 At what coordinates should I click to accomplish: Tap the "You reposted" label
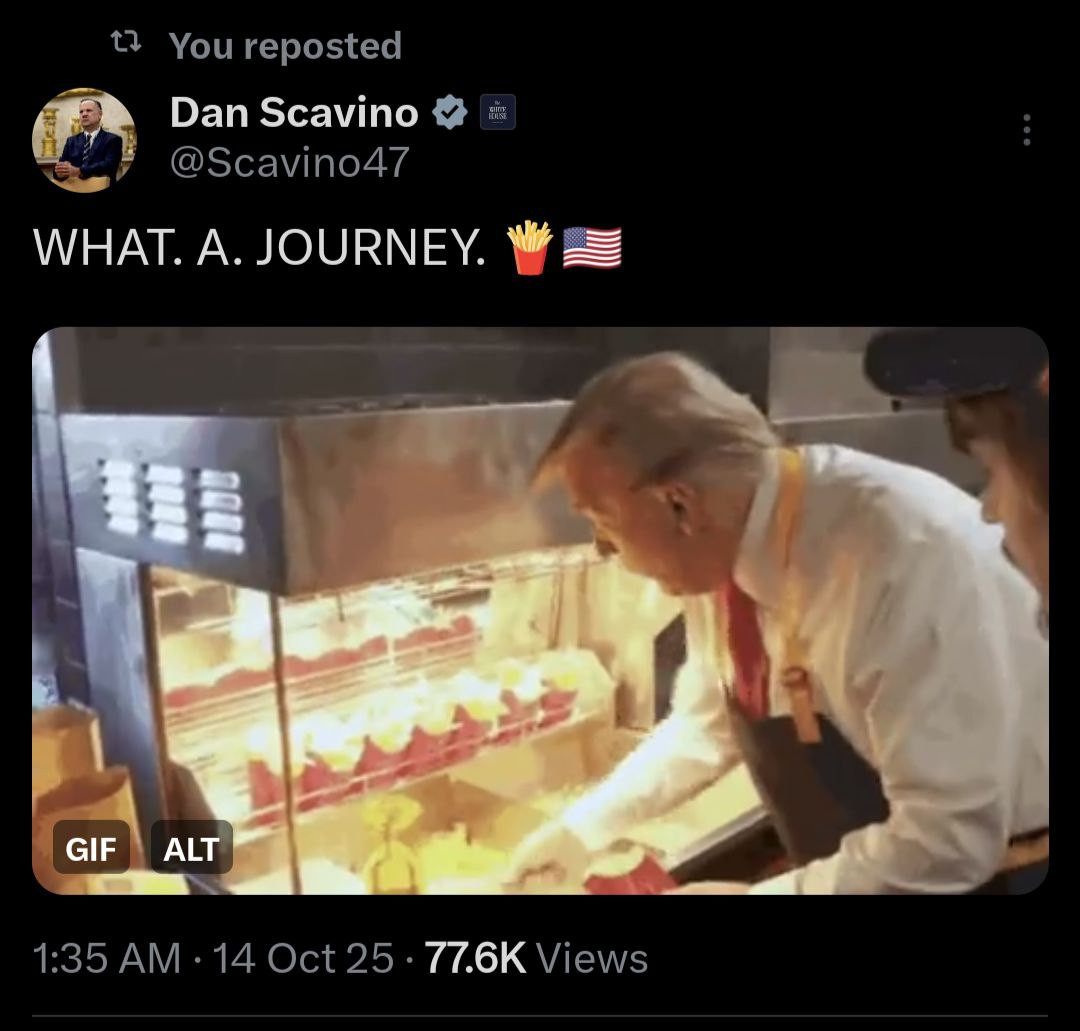pos(285,46)
